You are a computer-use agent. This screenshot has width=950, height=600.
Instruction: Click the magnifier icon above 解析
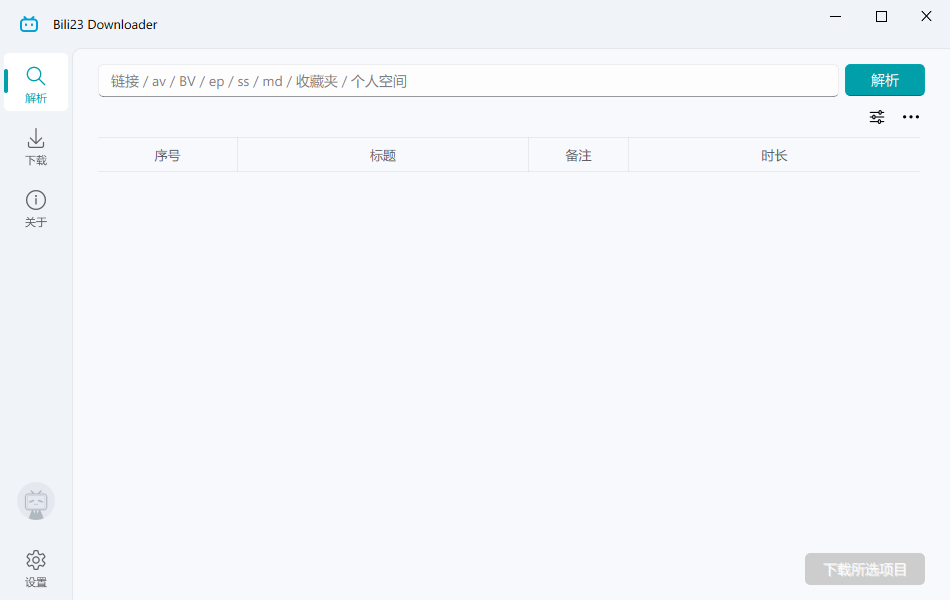[36, 75]
